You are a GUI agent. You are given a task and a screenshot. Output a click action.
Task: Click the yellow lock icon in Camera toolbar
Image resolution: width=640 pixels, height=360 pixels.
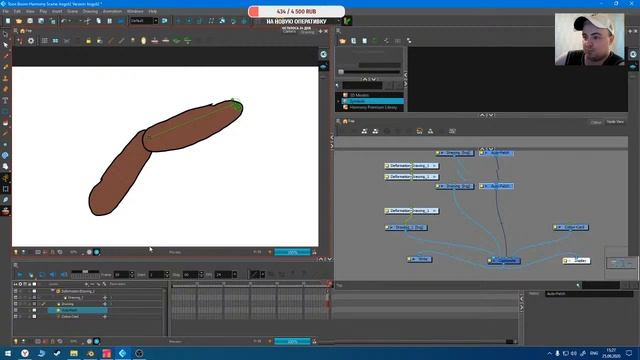coord(89,41)
